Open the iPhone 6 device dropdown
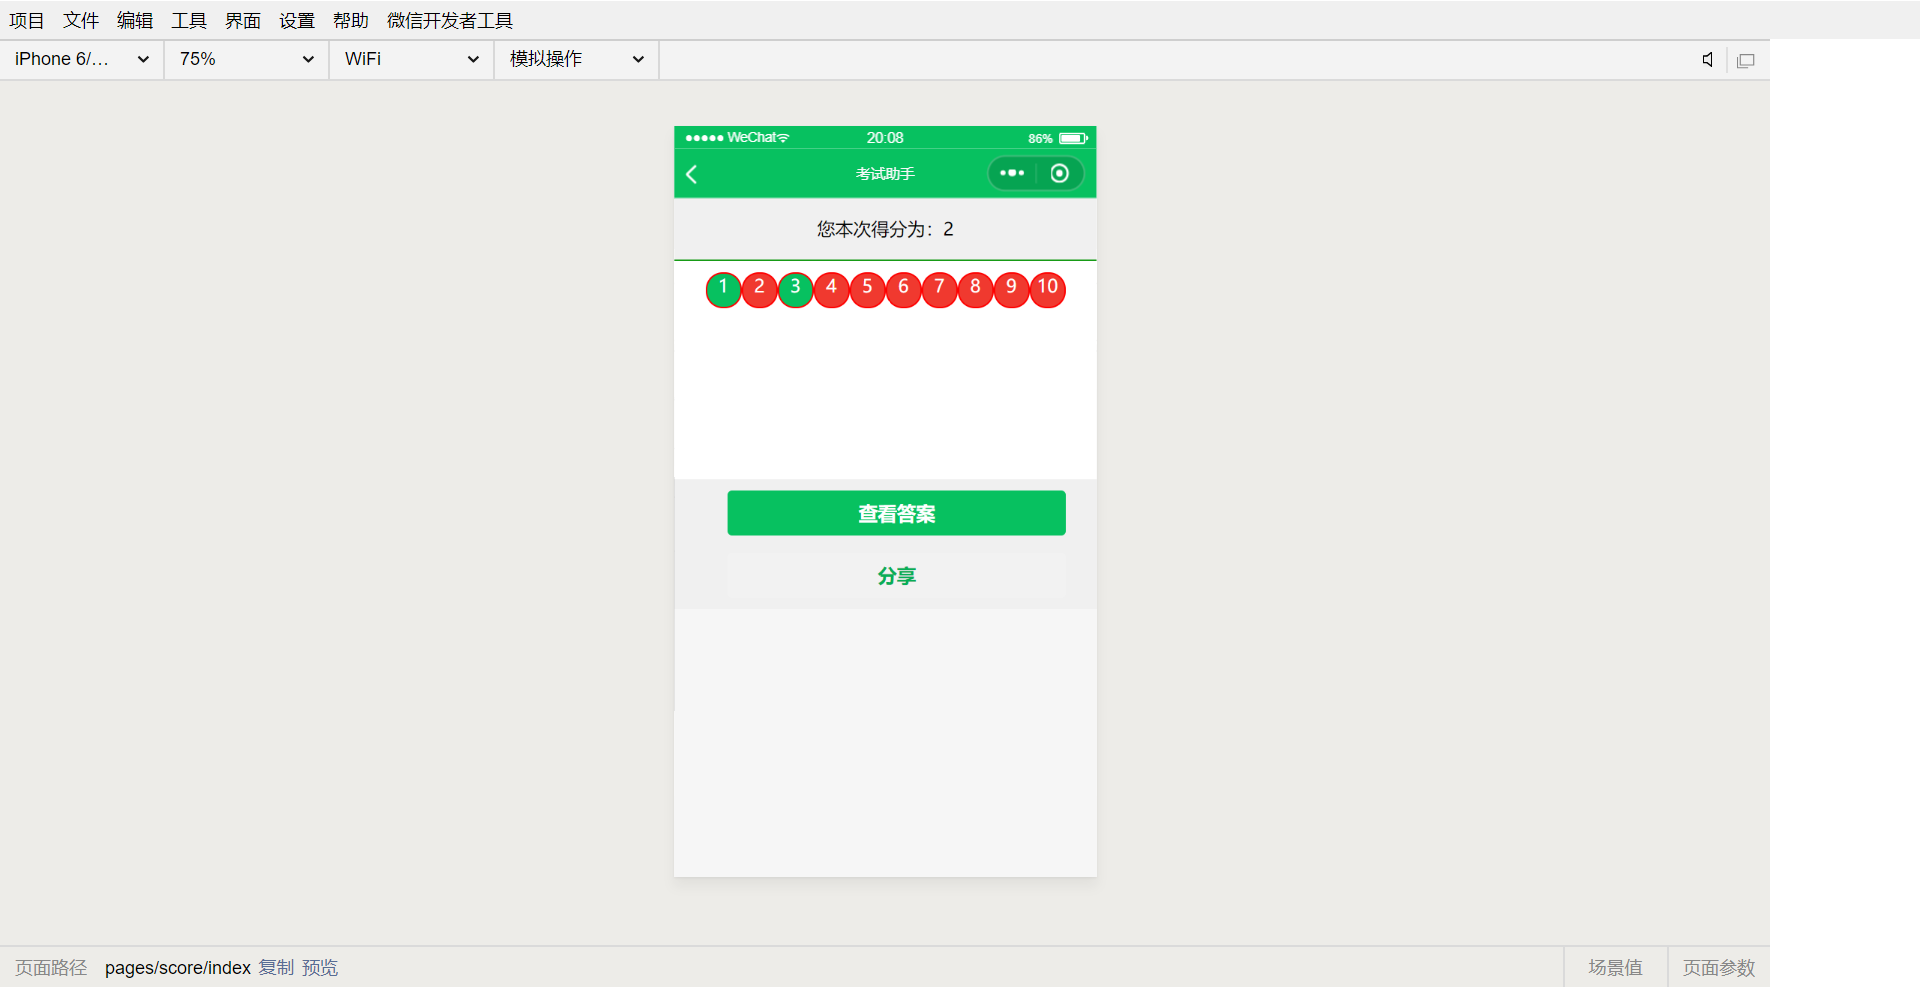The height and width of the screenshot is (987, 1920). (x=82, y=59)
